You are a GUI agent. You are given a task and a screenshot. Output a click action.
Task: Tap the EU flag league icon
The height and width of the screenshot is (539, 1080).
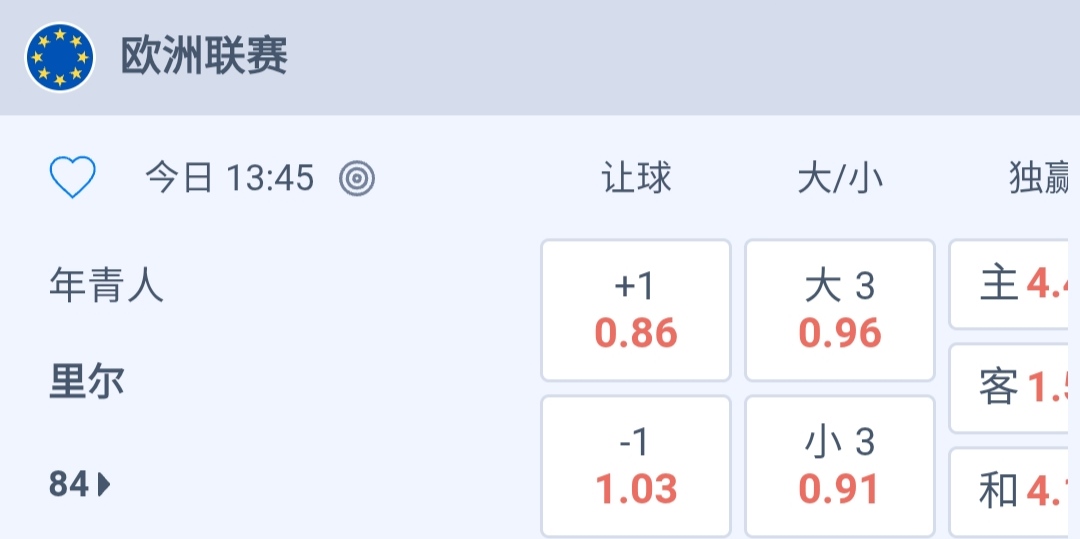(x=60, y=57)
